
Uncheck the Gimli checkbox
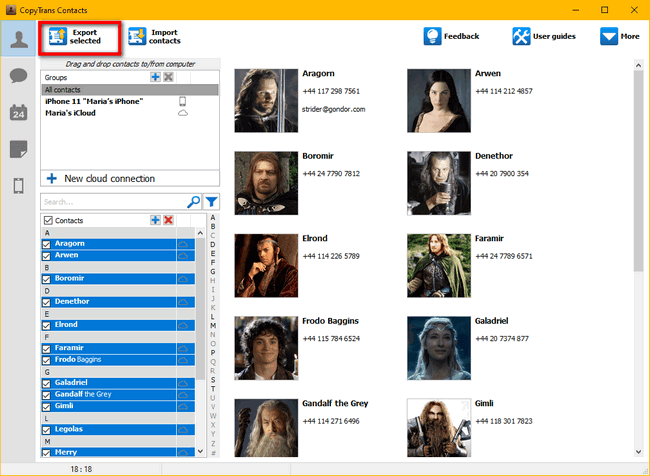(x=46, y=407)
